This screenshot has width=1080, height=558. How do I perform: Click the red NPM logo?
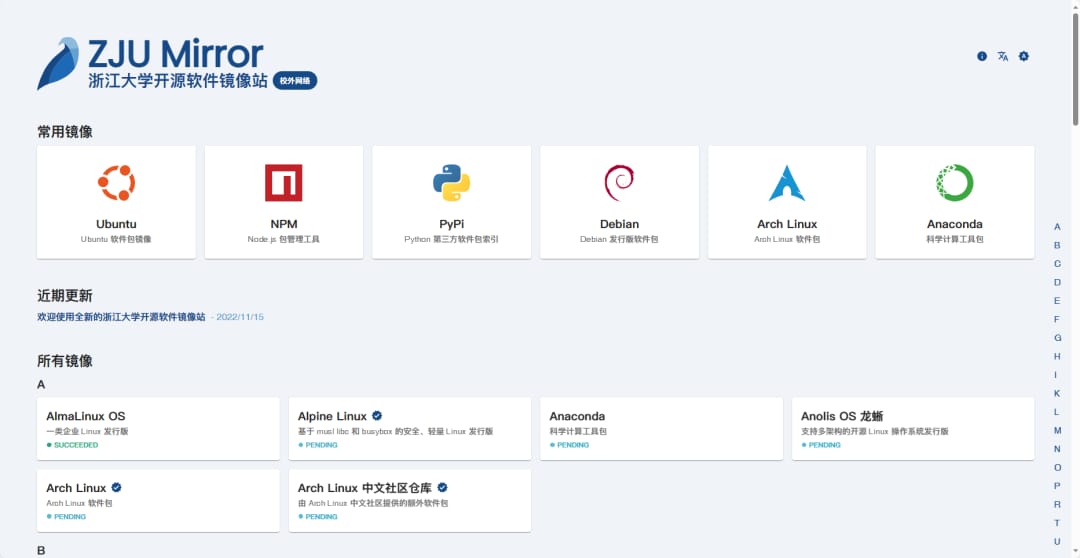[x=284, y=183]
